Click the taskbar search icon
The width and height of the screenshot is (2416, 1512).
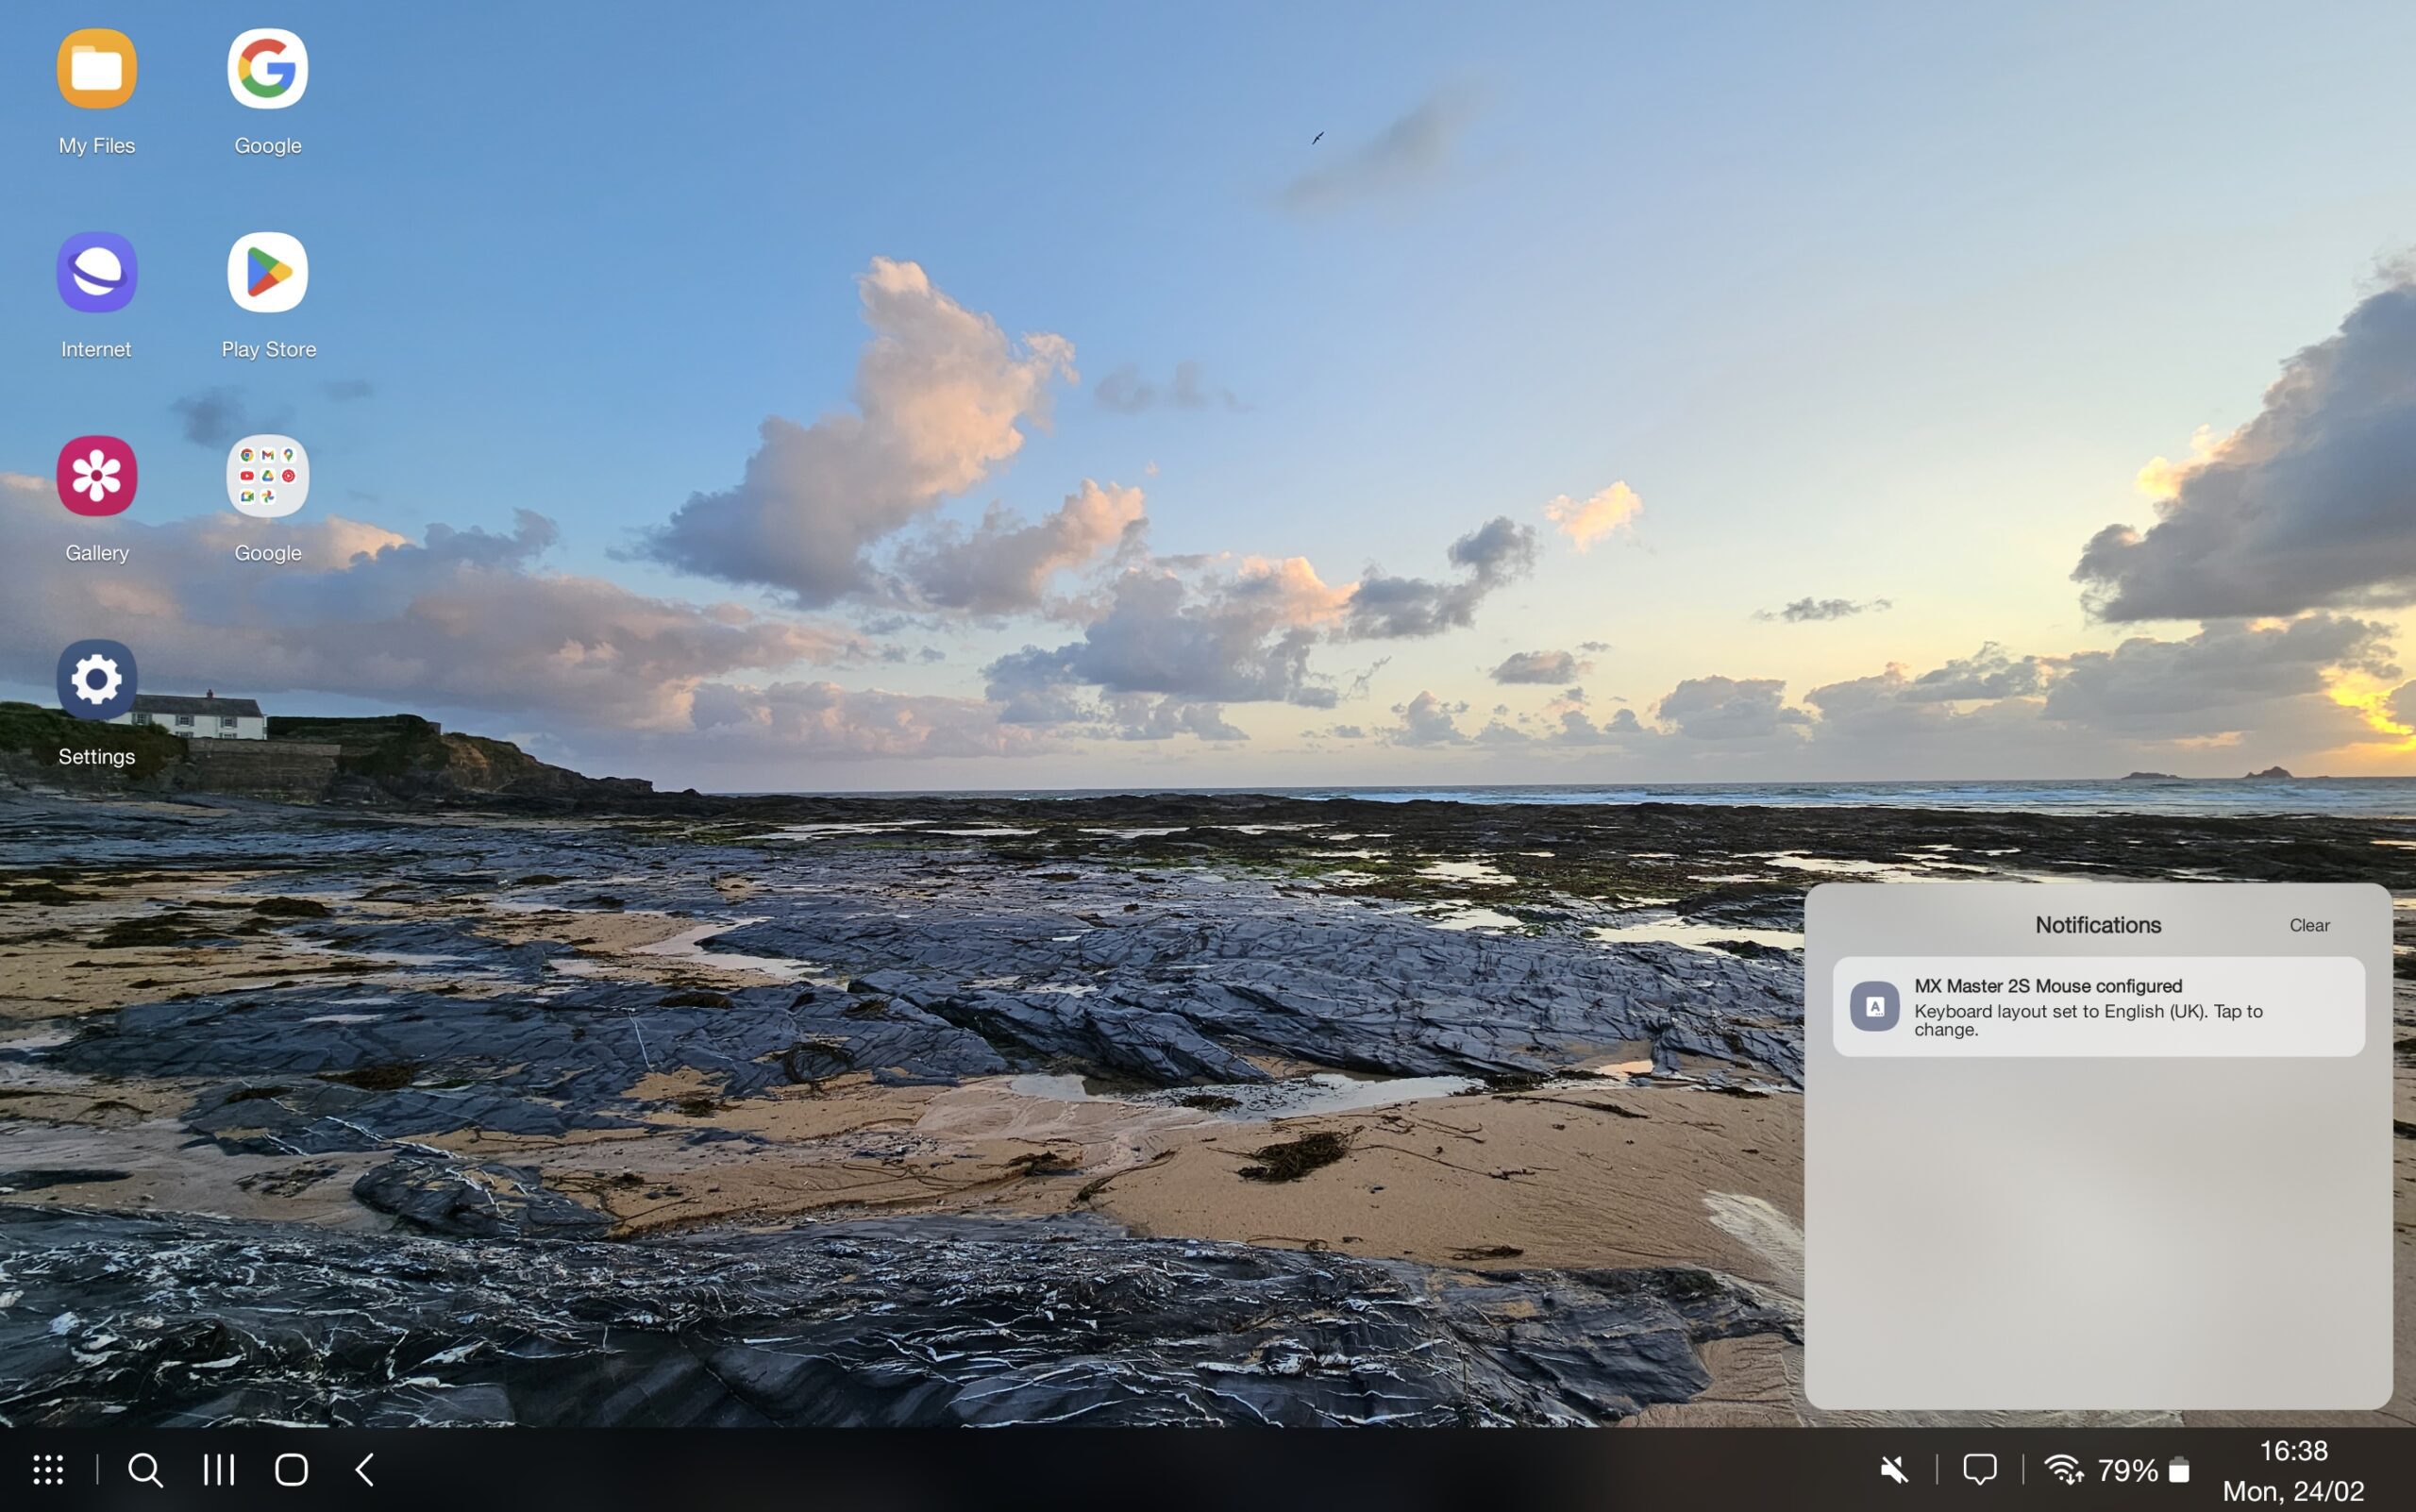click(145, 1469)
